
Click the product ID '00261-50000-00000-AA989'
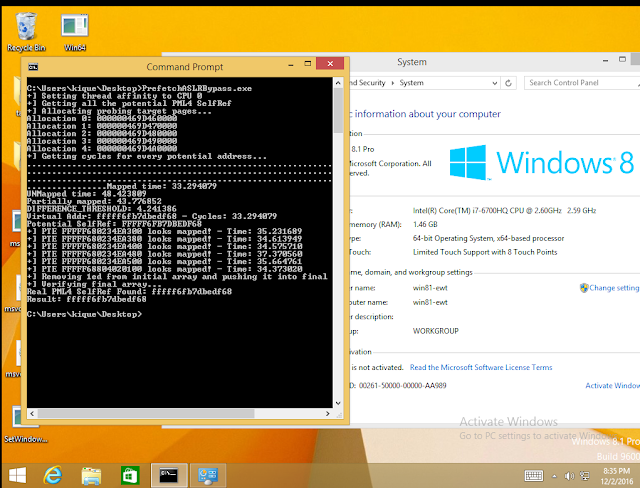coord(402,386)
